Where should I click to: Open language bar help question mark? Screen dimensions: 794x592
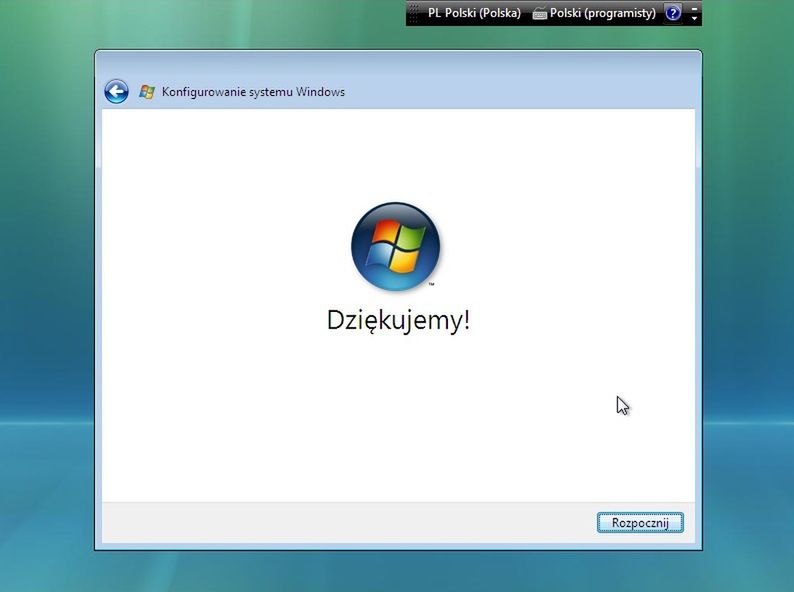[672, 13]
